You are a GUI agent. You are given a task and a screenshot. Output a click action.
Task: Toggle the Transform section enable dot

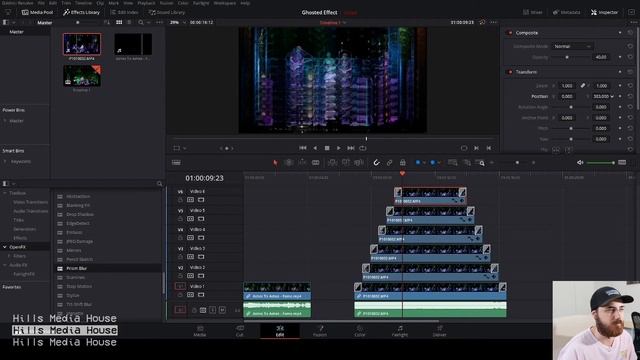click(510, 72)
